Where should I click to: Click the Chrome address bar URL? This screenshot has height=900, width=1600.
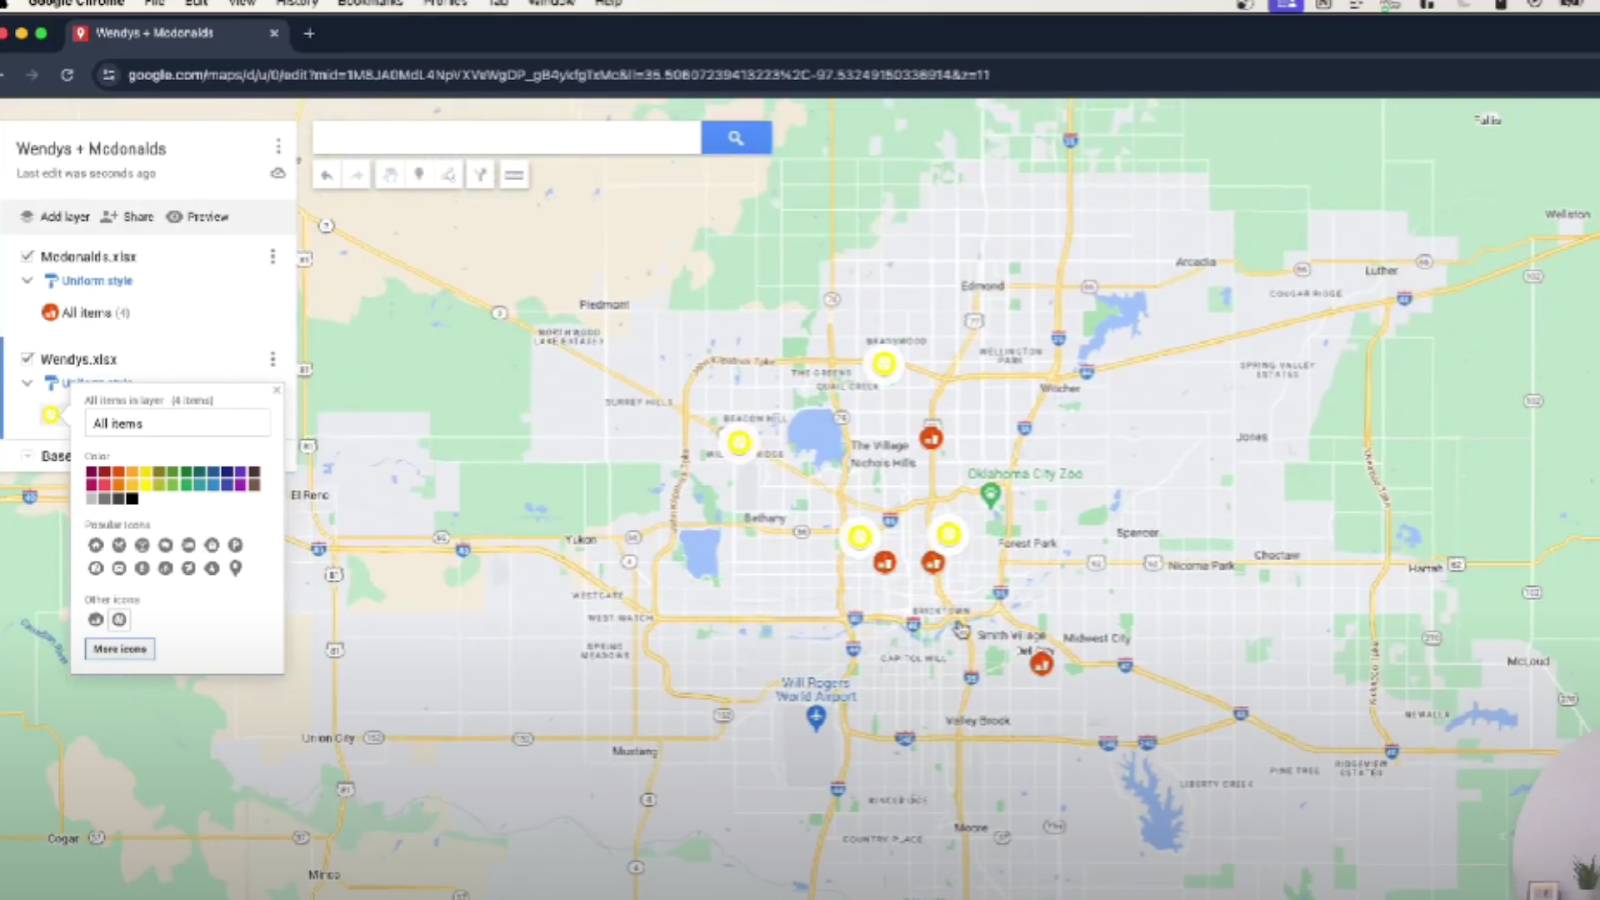[x=558, y=74]
